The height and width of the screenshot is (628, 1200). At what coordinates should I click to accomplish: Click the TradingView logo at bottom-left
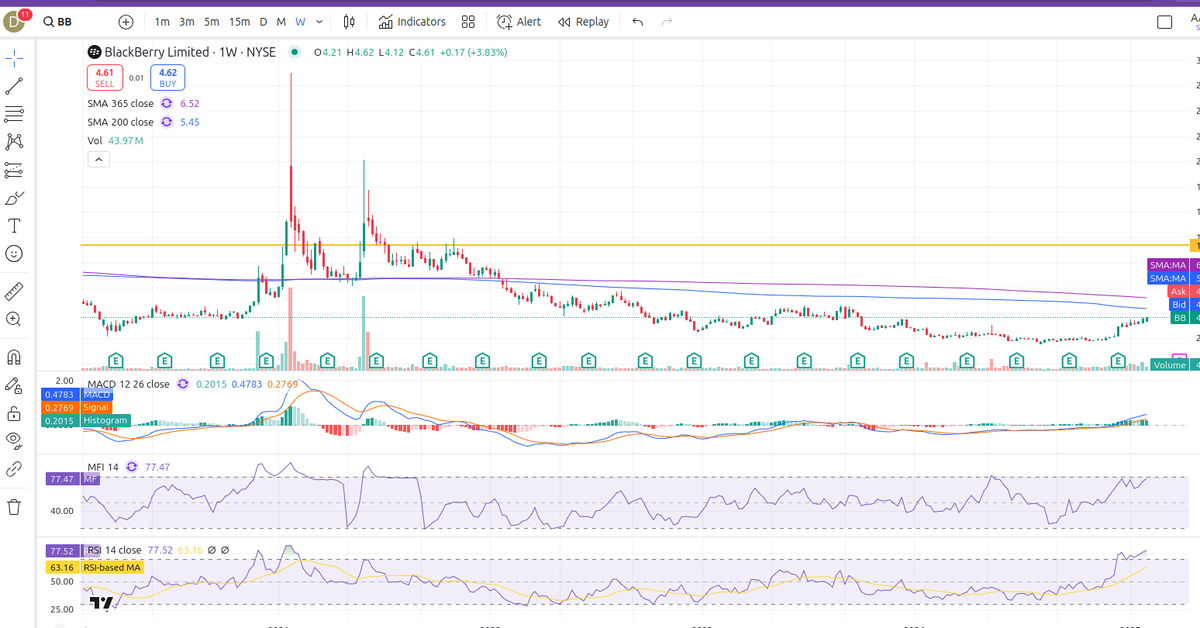pos(100,603)
